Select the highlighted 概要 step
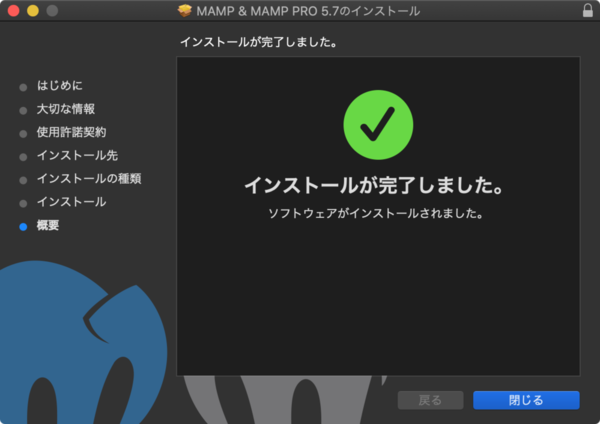 pos(48,225)
